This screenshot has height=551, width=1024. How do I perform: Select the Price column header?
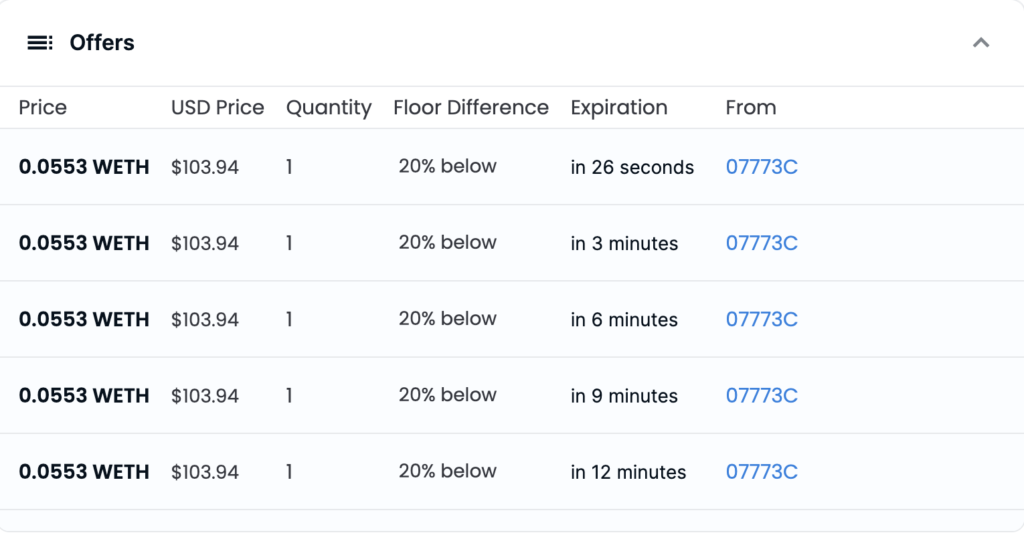[x=42, y=108]
